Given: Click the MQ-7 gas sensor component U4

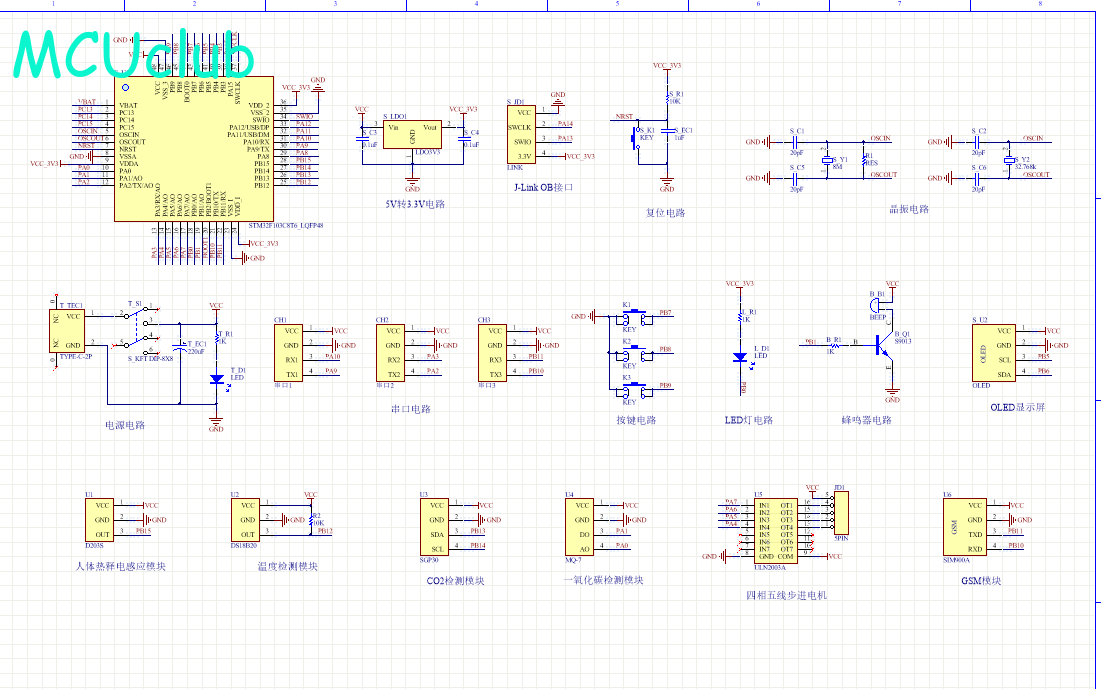Looking at the screenshot, I should [x=582, y=526].
